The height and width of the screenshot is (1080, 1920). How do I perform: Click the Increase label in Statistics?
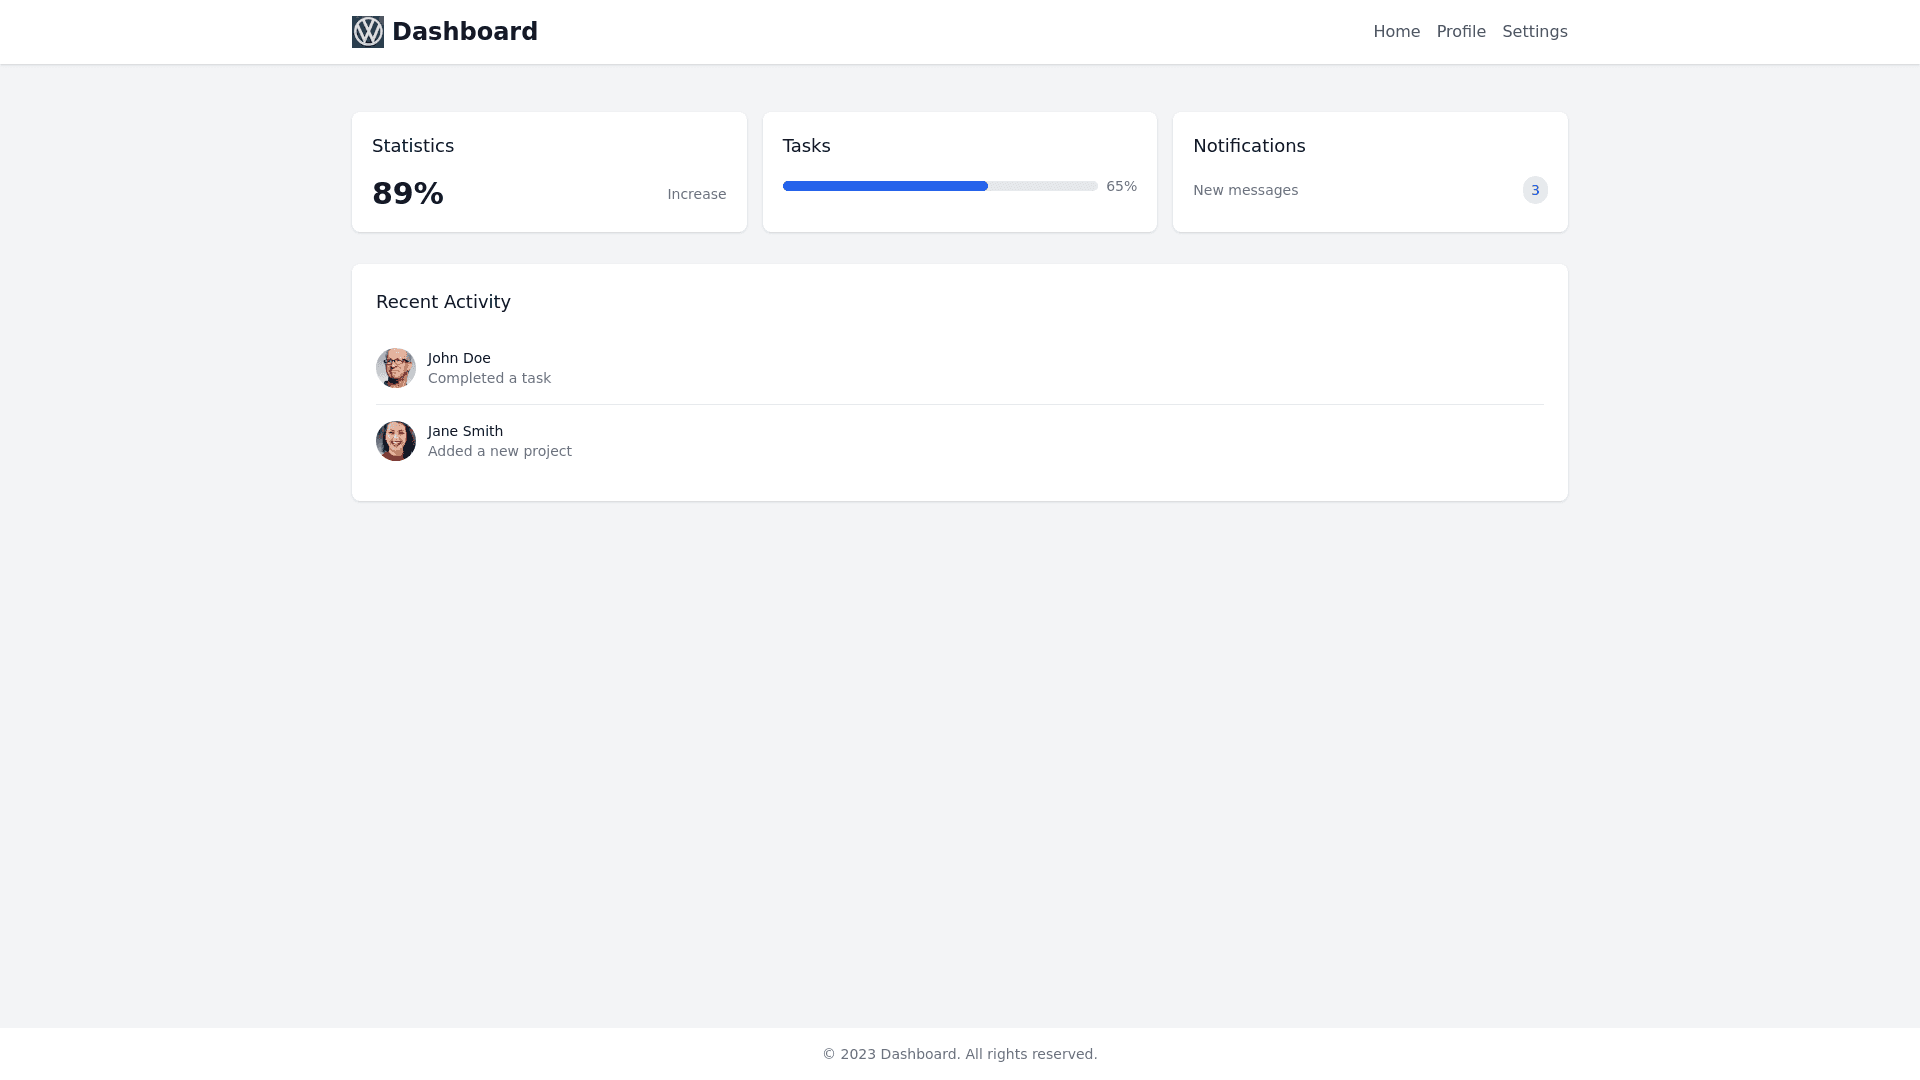(696, 194)
